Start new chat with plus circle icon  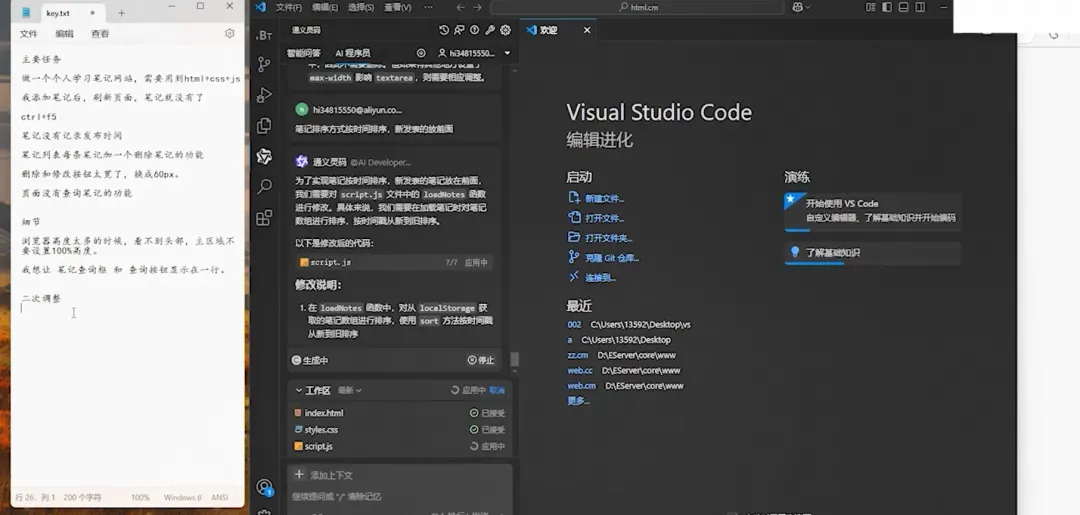coord(421,53)
